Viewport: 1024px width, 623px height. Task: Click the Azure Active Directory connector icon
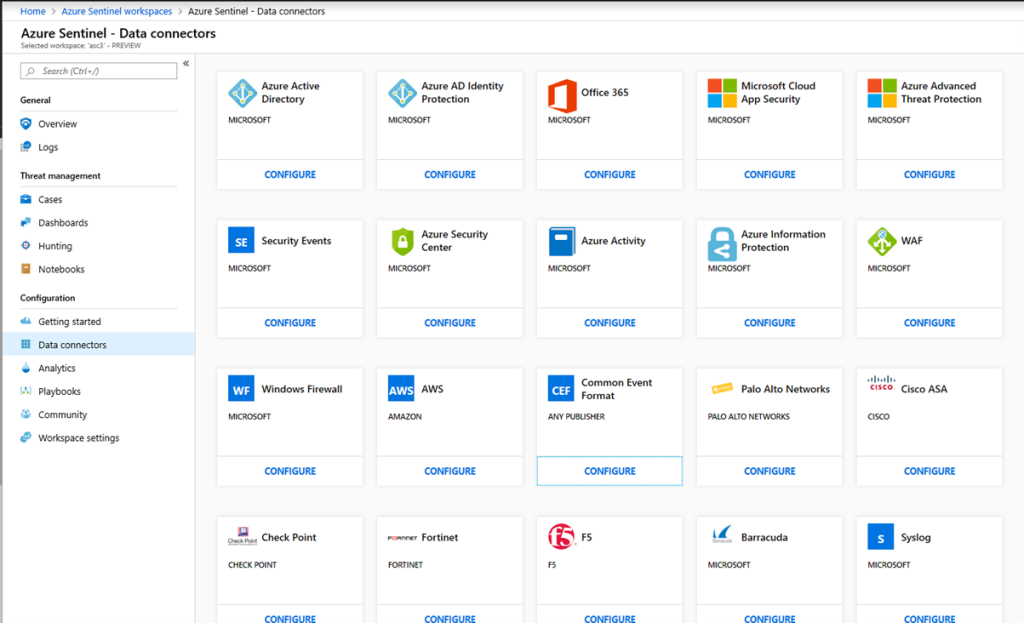point(242,93)
